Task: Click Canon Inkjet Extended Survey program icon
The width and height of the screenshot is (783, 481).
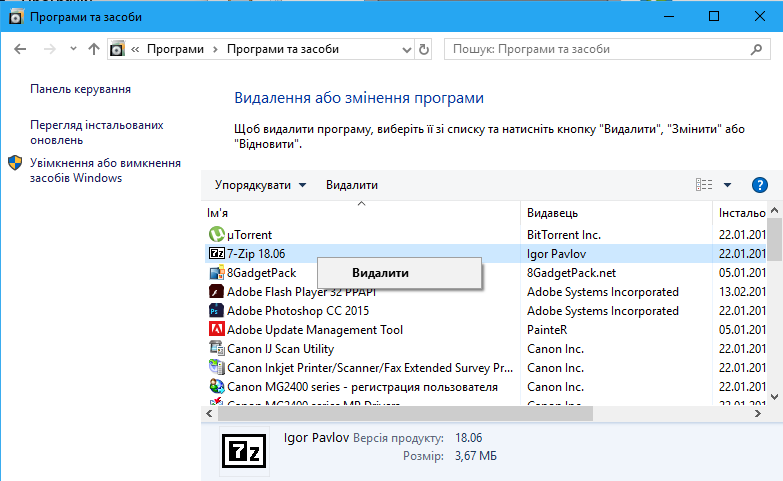Action: coord(216,367)
